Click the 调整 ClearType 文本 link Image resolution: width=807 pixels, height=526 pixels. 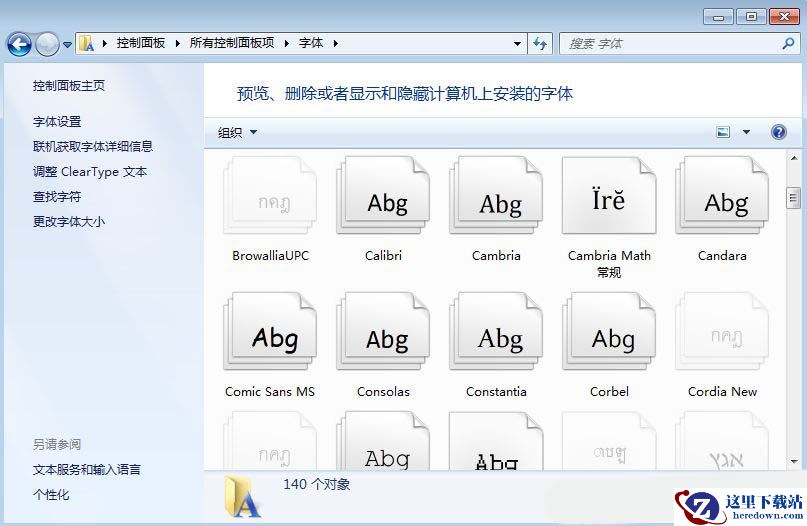[90, 172]
